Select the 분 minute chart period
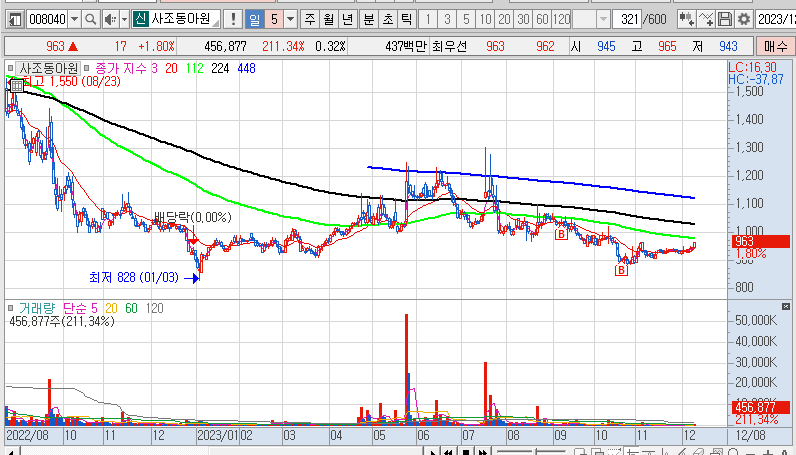Image resolution: width=796 pixels, height=455 pixels. [x=369, y=20]
